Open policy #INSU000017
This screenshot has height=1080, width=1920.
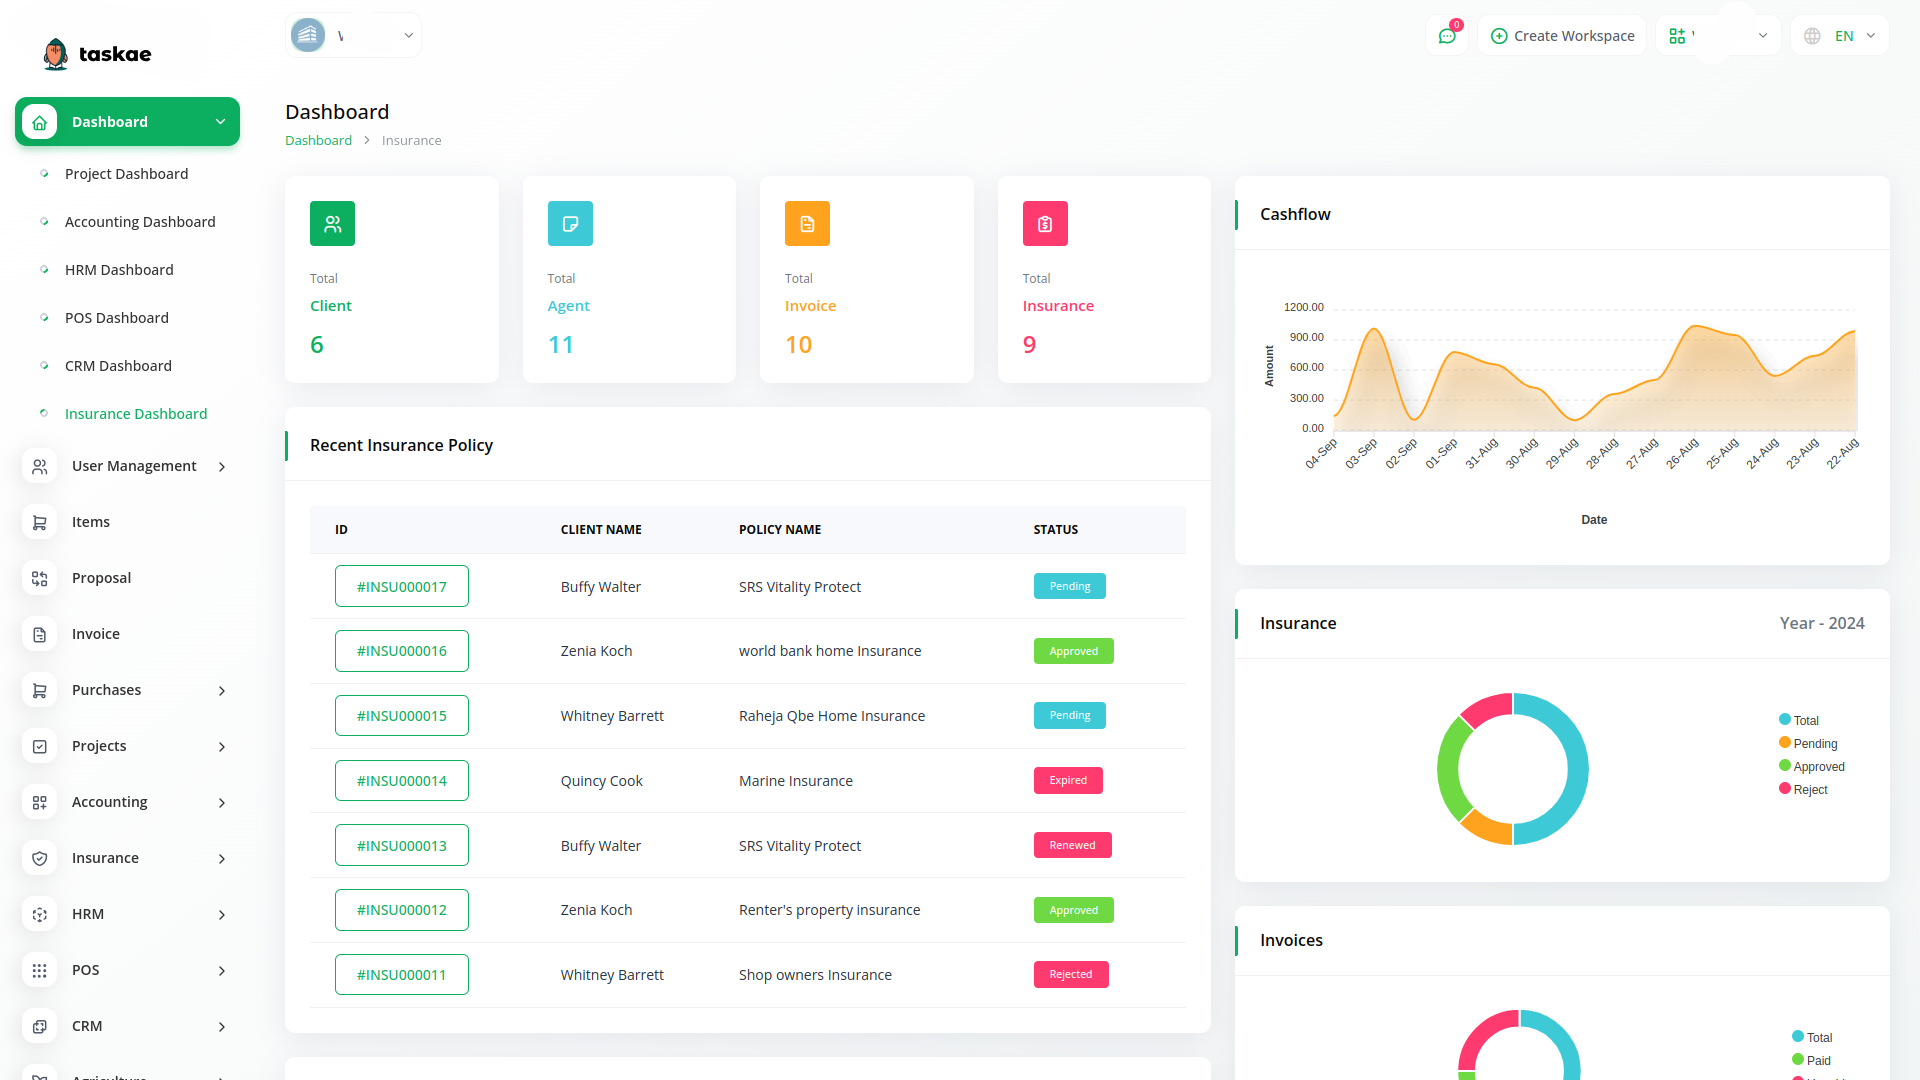point(402,586)
